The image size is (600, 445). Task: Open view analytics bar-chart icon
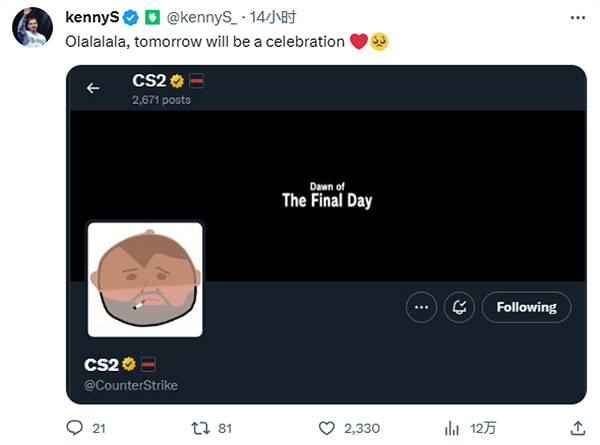(455, 428)
